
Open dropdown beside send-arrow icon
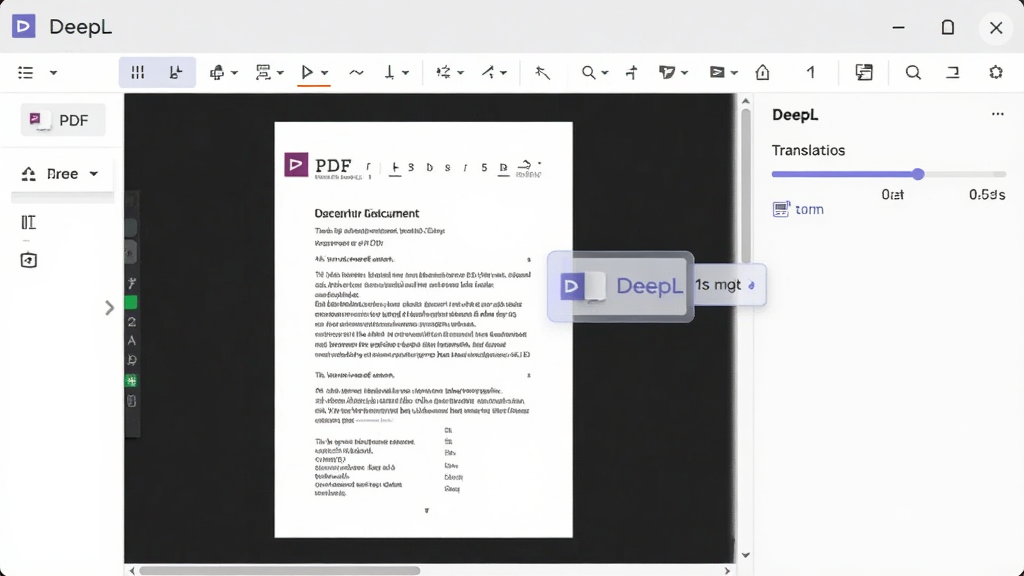734,73
